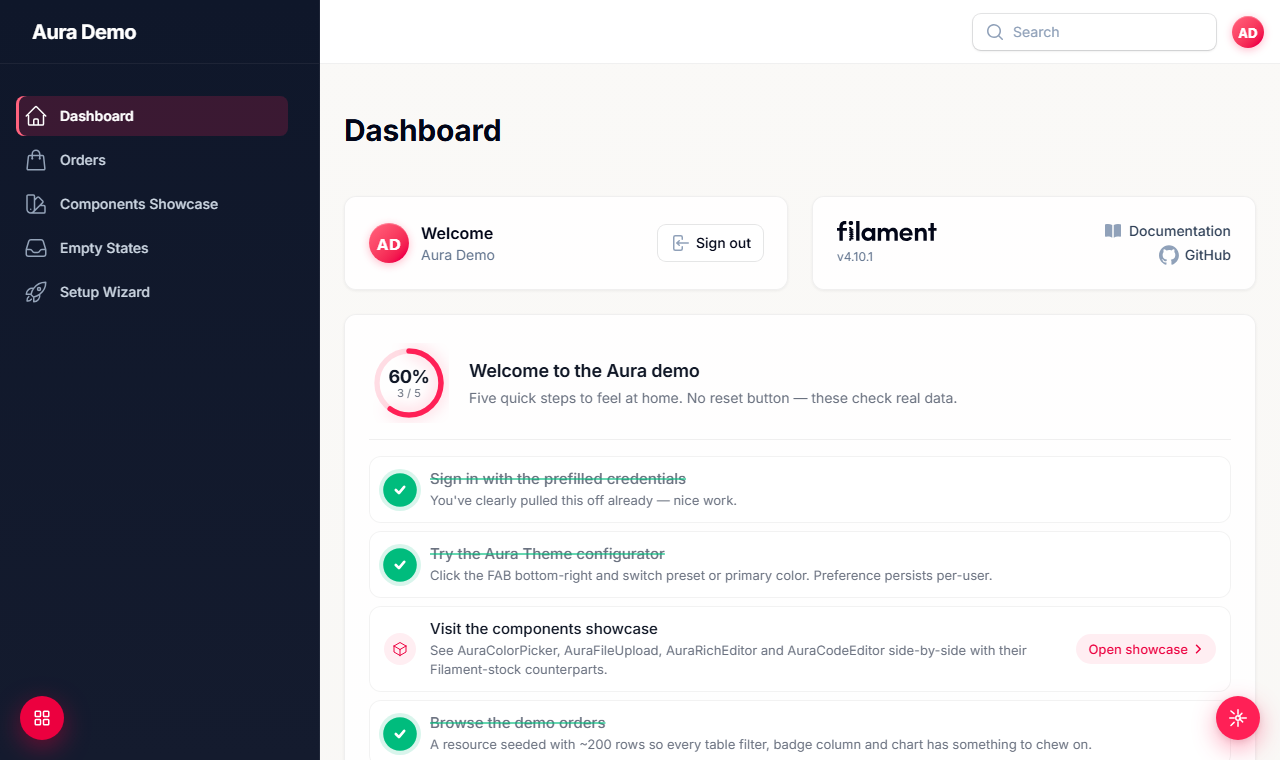Image resolution: width=1280 pixels, height=760 pixels.
Task: Focus the Search input field
Action: tap(1094, 32)
